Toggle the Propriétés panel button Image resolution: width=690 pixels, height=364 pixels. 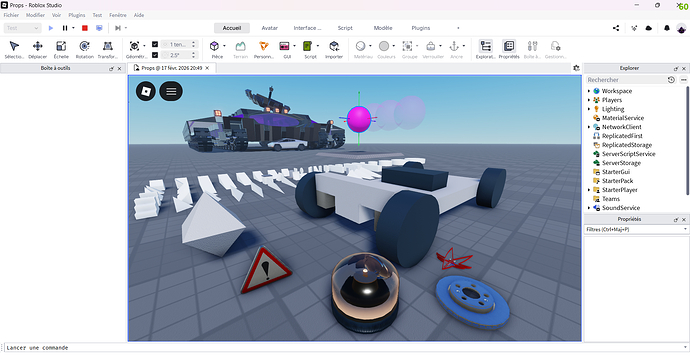pyautogui.click(x=509, y=49)
